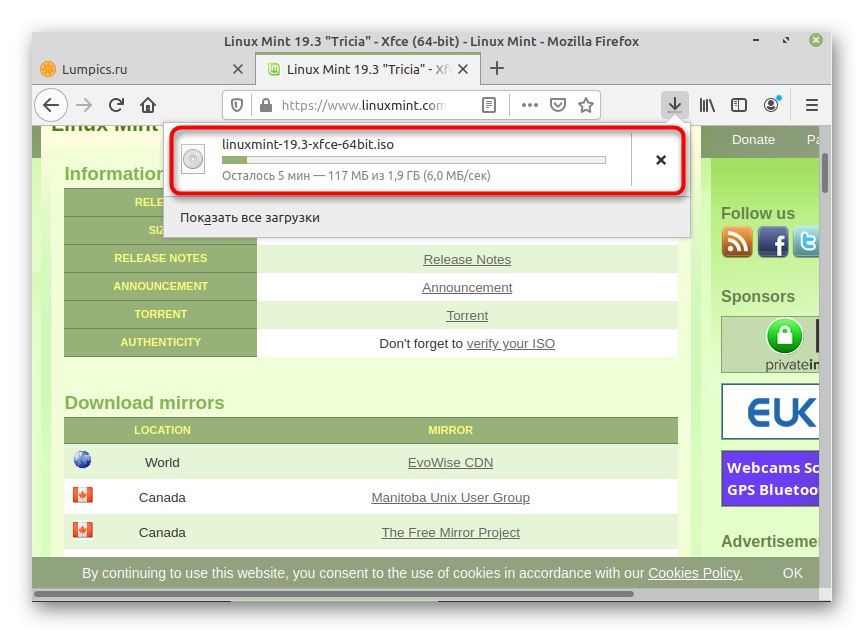Reload the current page

[116, 105]
